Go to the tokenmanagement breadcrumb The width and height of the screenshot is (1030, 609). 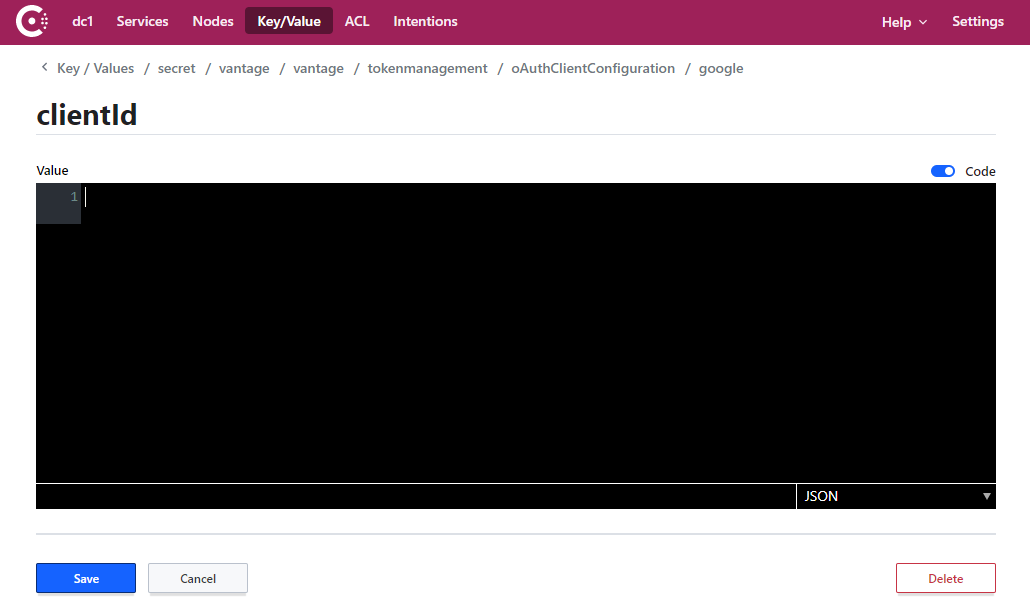[427, 68]
